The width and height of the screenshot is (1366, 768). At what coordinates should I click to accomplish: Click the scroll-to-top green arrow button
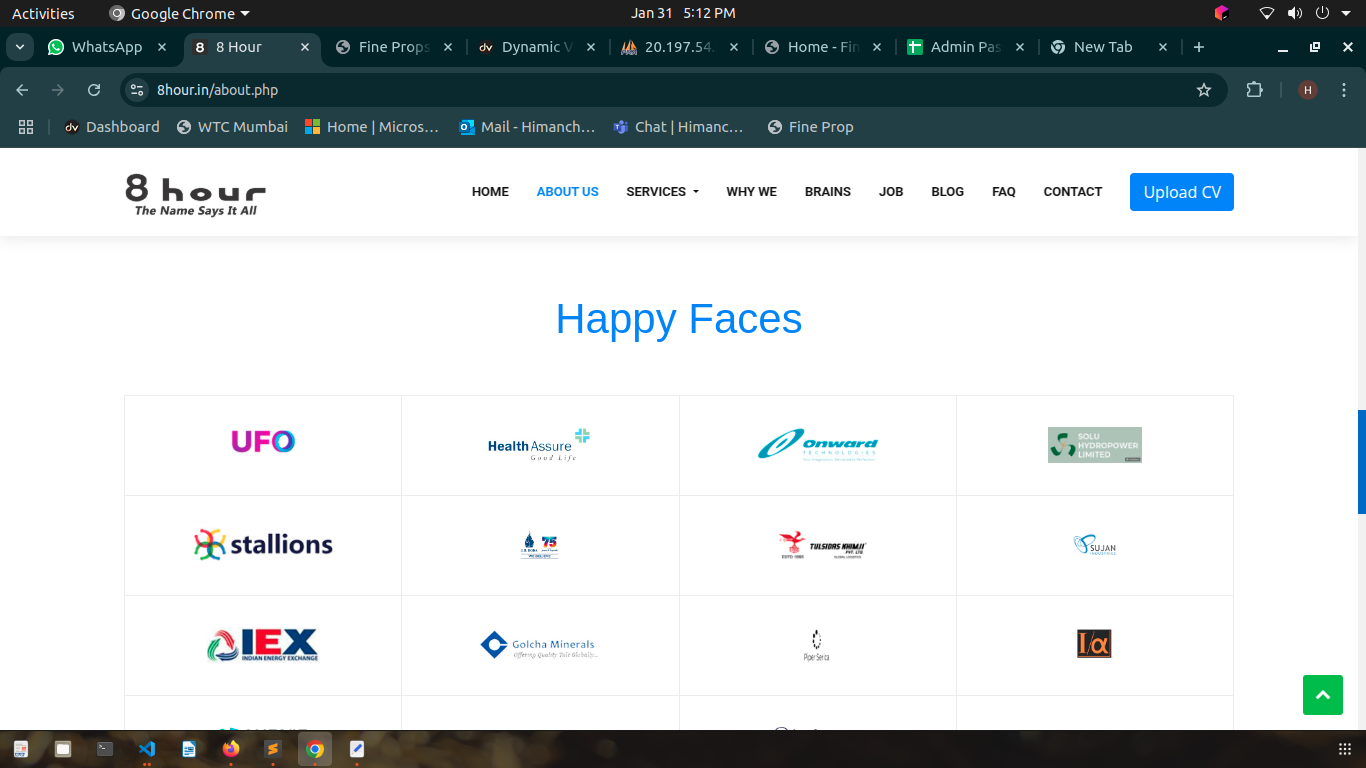tap(1323, 695)
